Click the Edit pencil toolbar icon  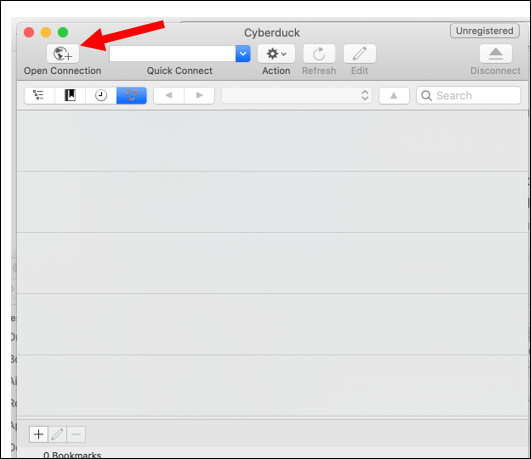pyautogui.click(x=360, y=54)
